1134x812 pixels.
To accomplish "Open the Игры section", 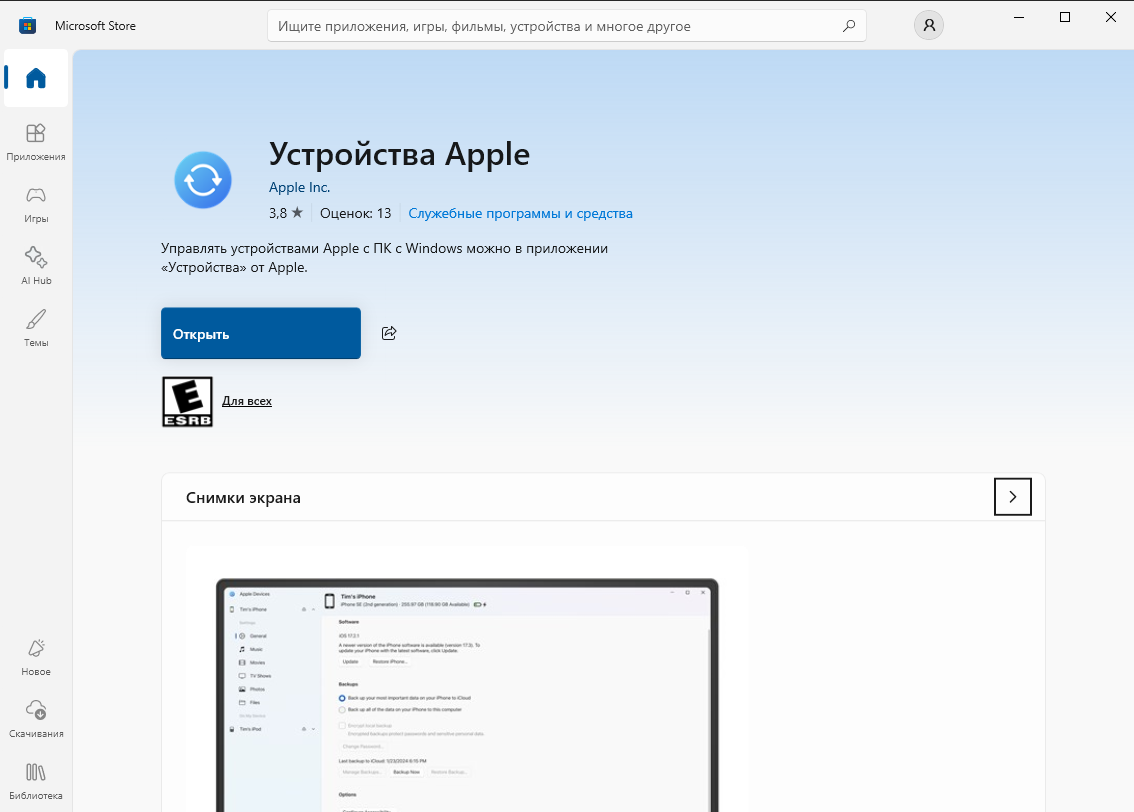I will 35,205.
